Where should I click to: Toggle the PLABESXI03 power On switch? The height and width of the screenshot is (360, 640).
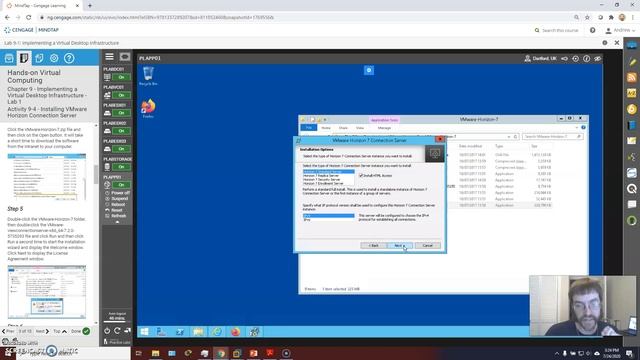121,149
